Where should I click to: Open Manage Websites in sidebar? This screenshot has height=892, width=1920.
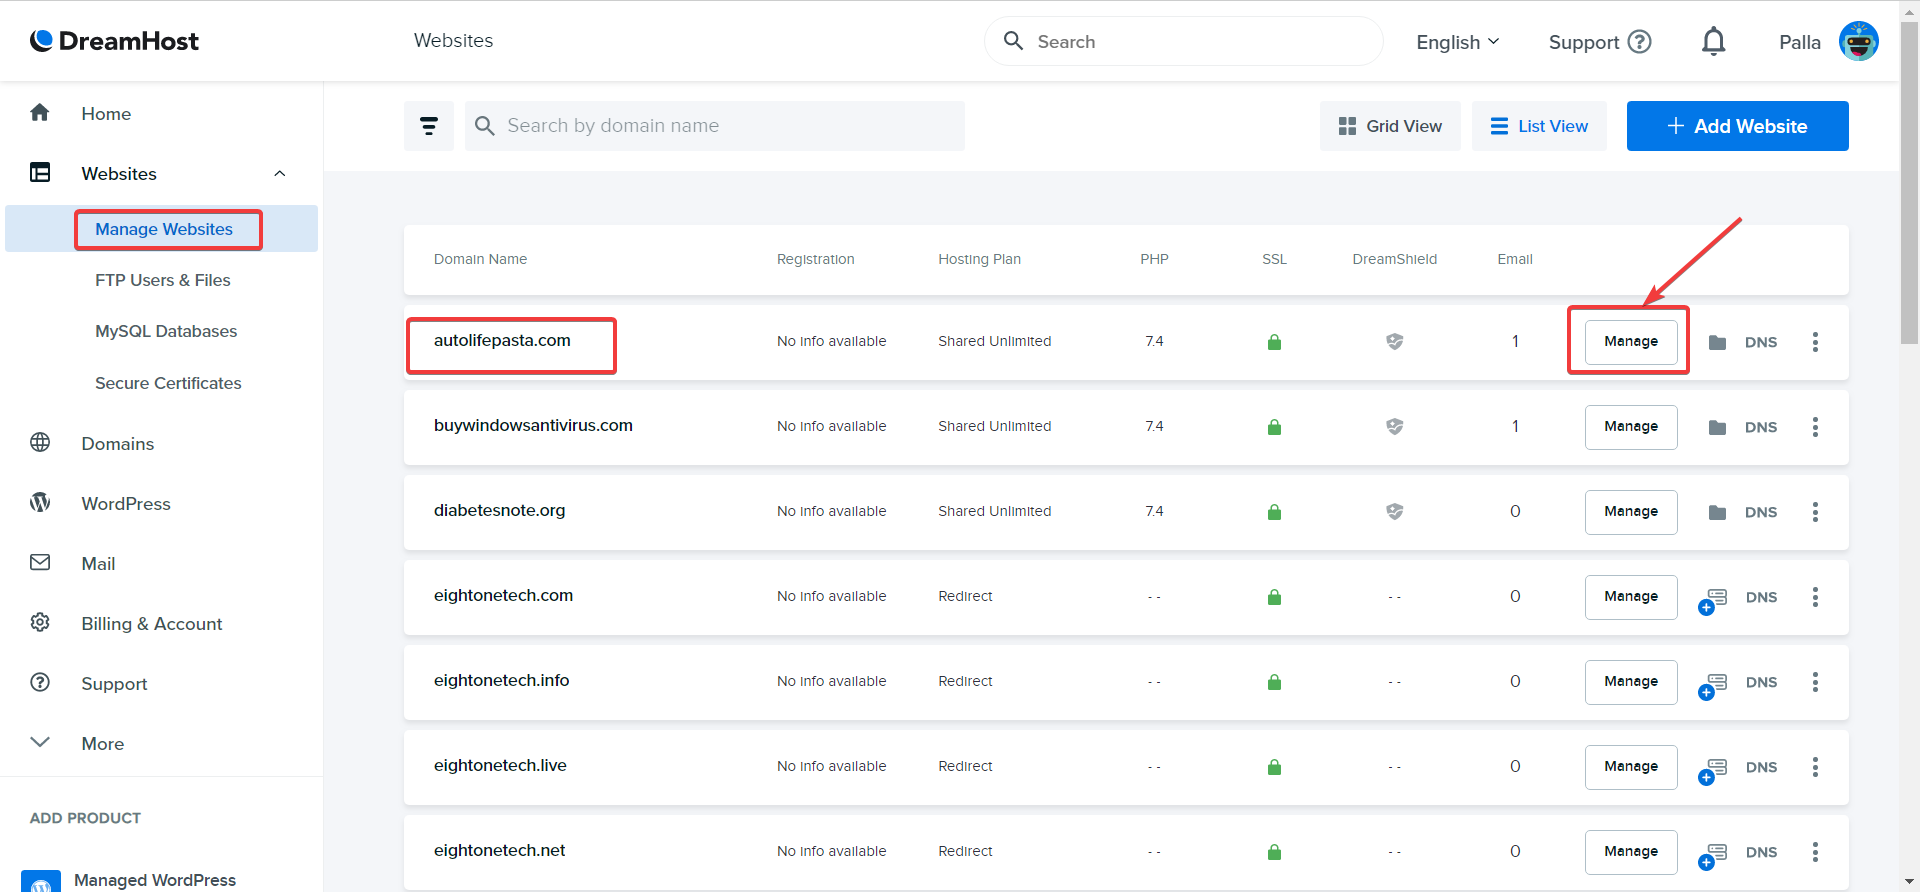164,229
